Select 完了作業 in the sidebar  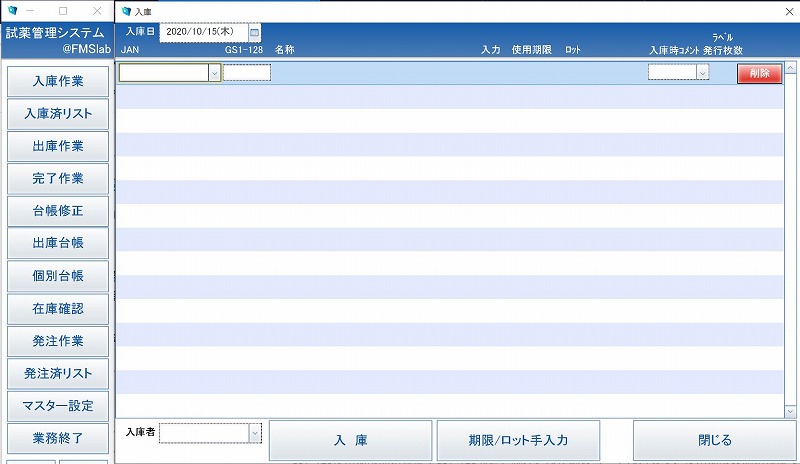(x=58, y=178)
